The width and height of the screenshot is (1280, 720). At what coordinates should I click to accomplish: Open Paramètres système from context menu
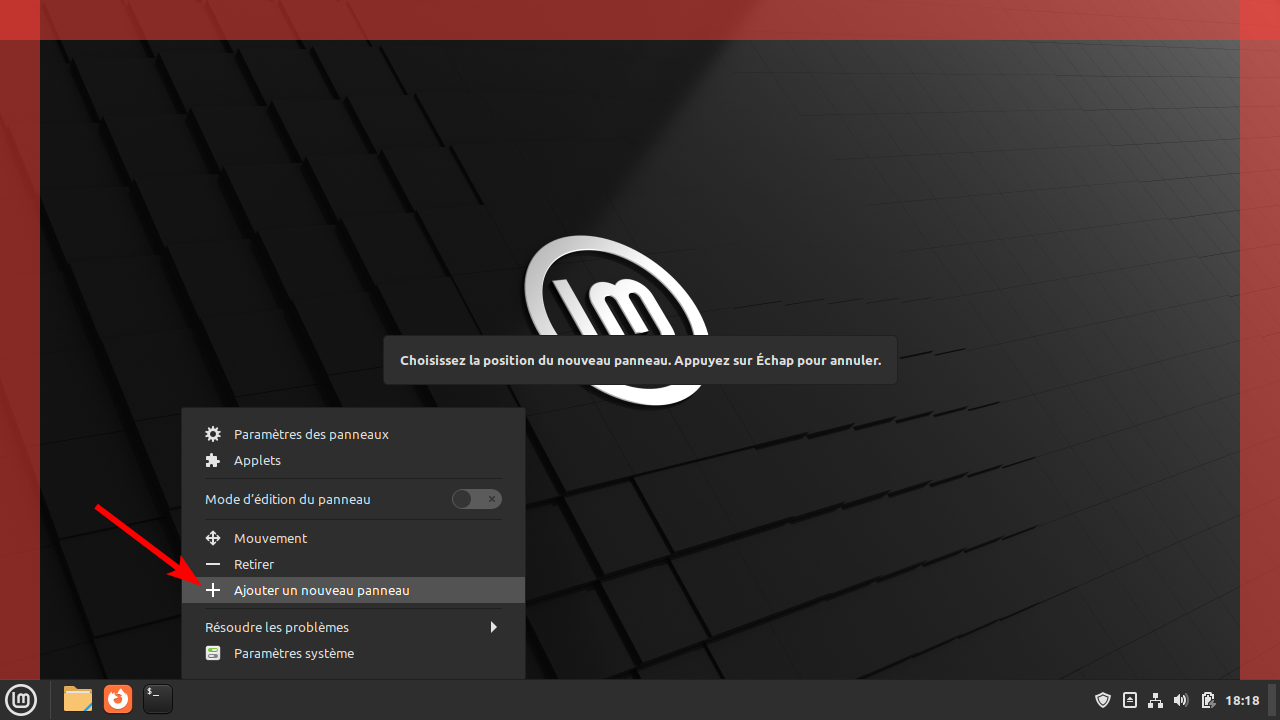(353, 653)
